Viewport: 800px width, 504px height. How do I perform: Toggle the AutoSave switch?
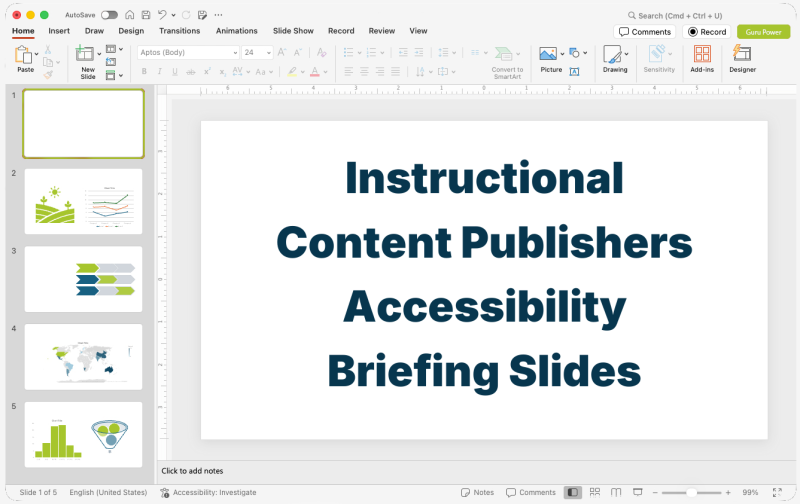coord(109,15)
